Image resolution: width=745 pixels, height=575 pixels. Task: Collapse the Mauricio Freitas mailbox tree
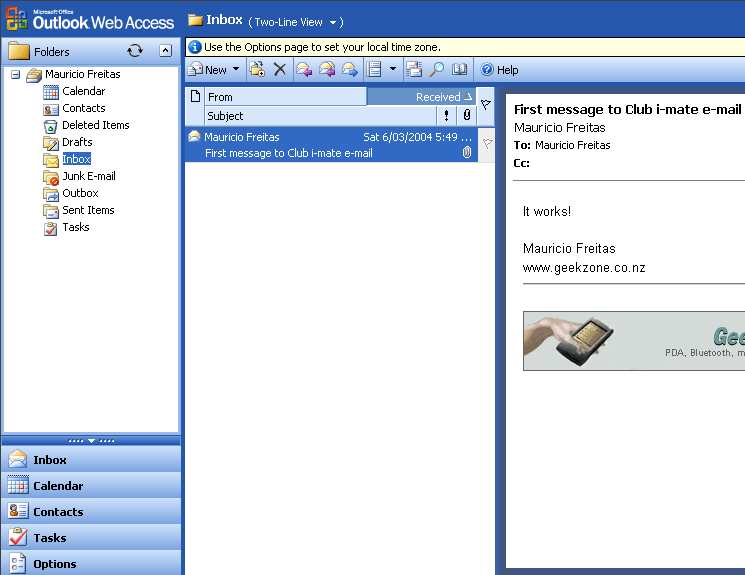[x=16, y=75]
